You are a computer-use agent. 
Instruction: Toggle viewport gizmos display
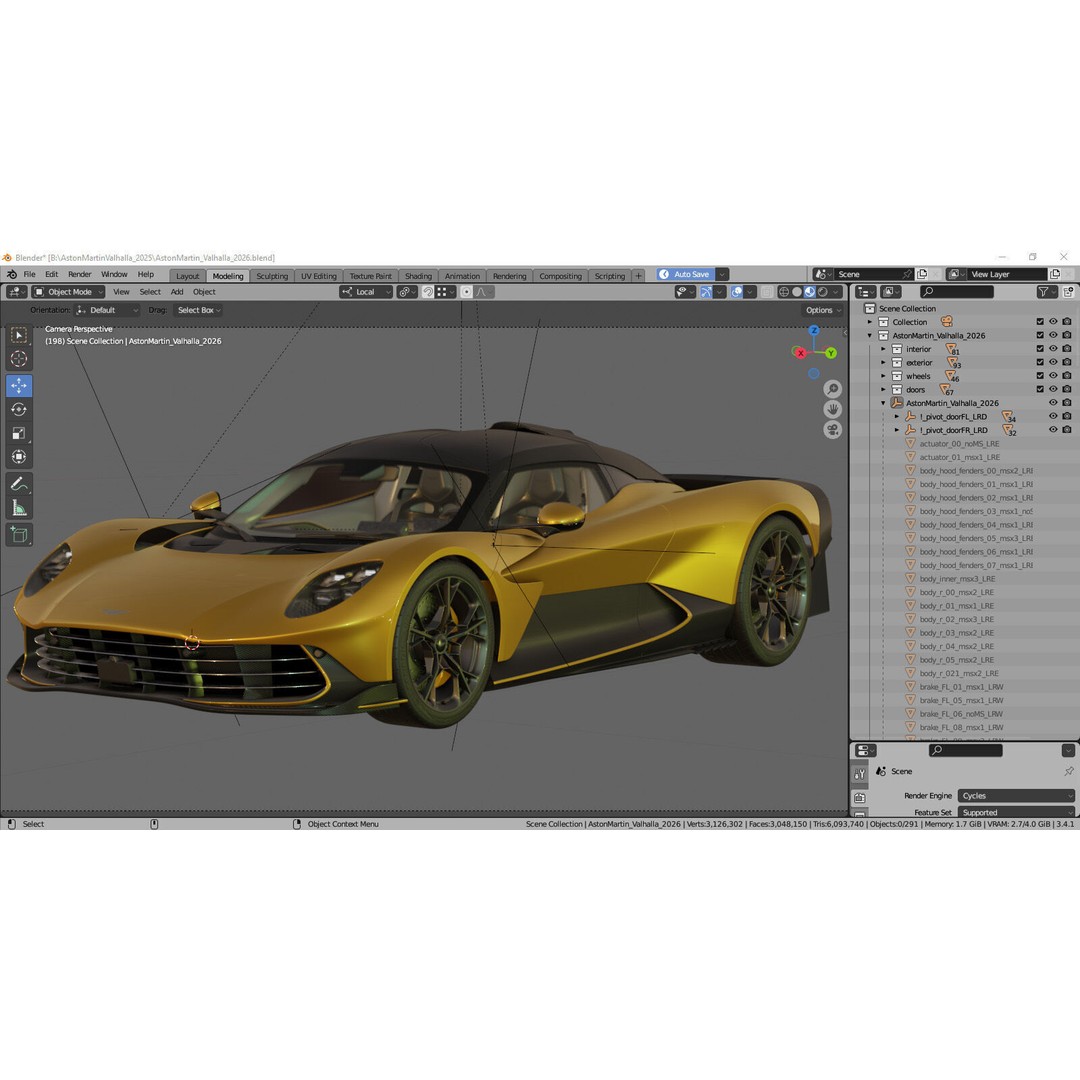point(706,292)
